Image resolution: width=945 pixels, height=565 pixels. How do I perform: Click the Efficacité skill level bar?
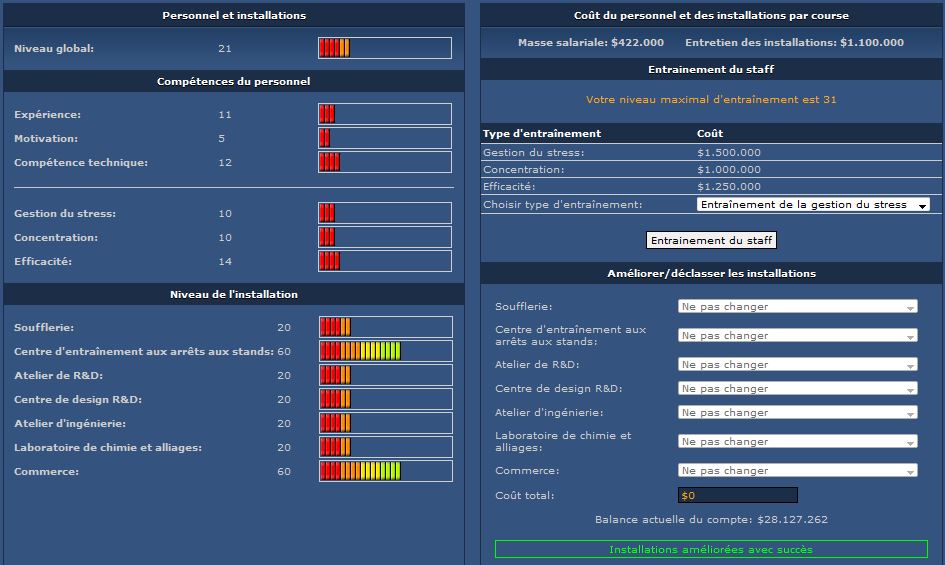pos(385,261)
